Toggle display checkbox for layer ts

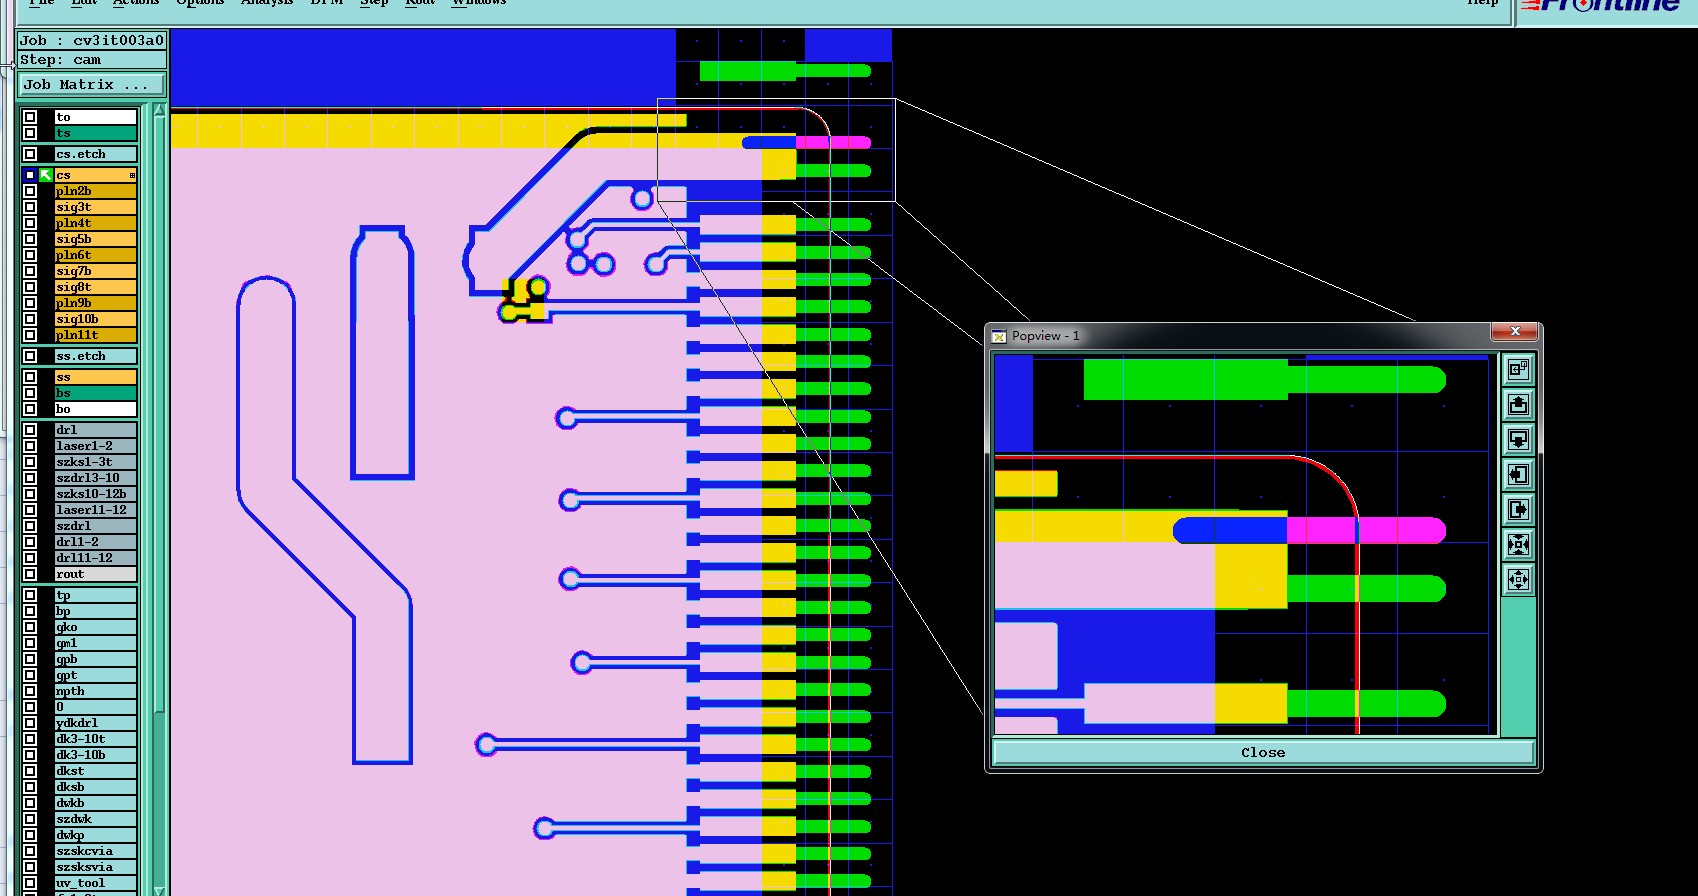pos(30,133)
